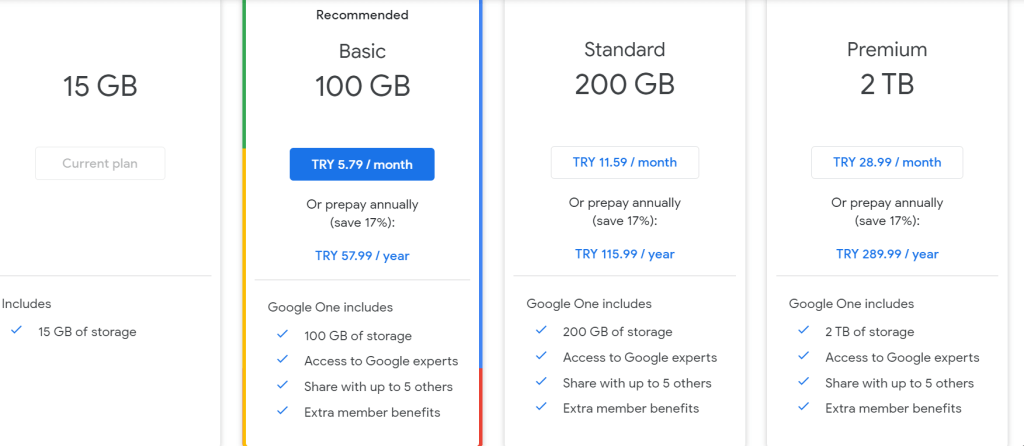Click checkmark next to 100 GB of storage
The height and width of the screenshot is (446, 1024).
(x=281, y=335)
